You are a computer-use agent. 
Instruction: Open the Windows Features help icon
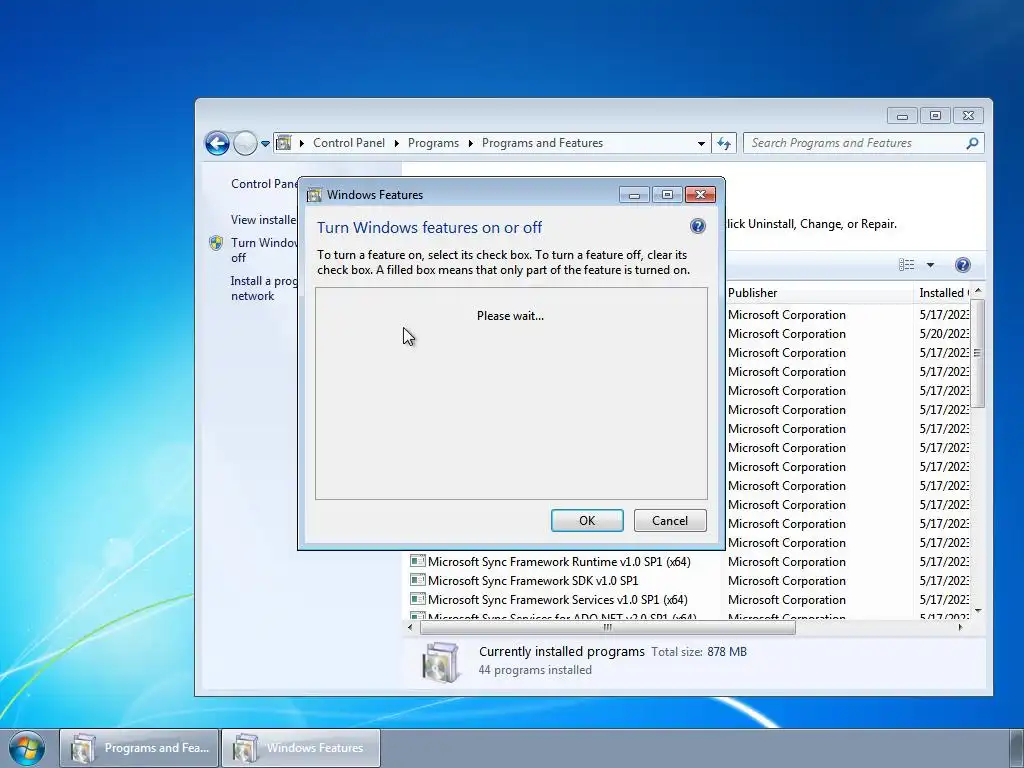tap(697, 227)
